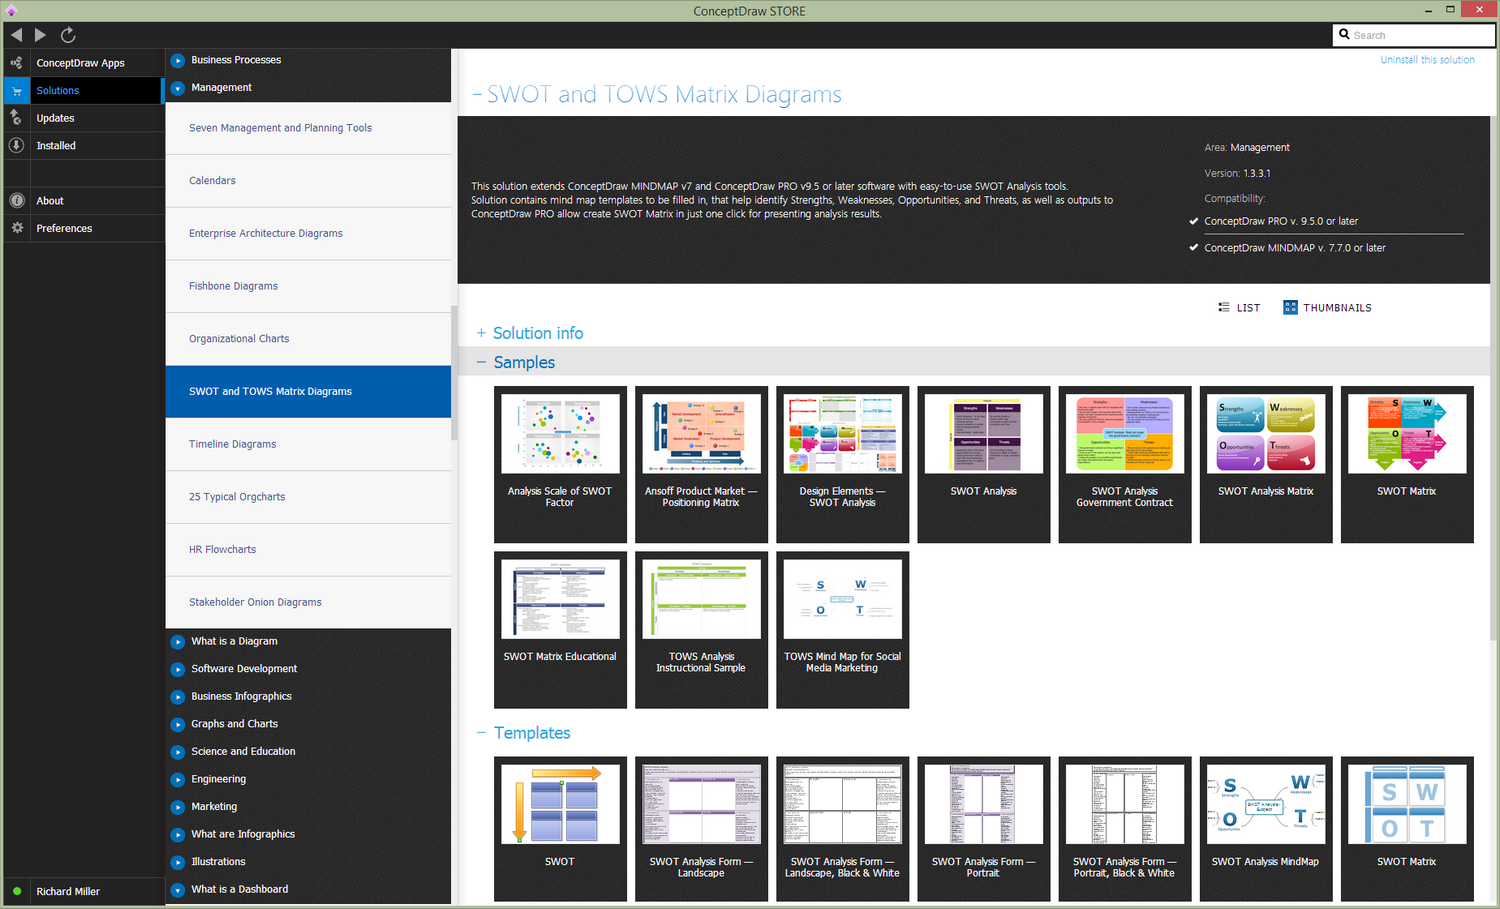Select Enterprise Architecture Diagrams
Screen dimensions: 1500x909
pyautogui.click(x=308, y=234)
